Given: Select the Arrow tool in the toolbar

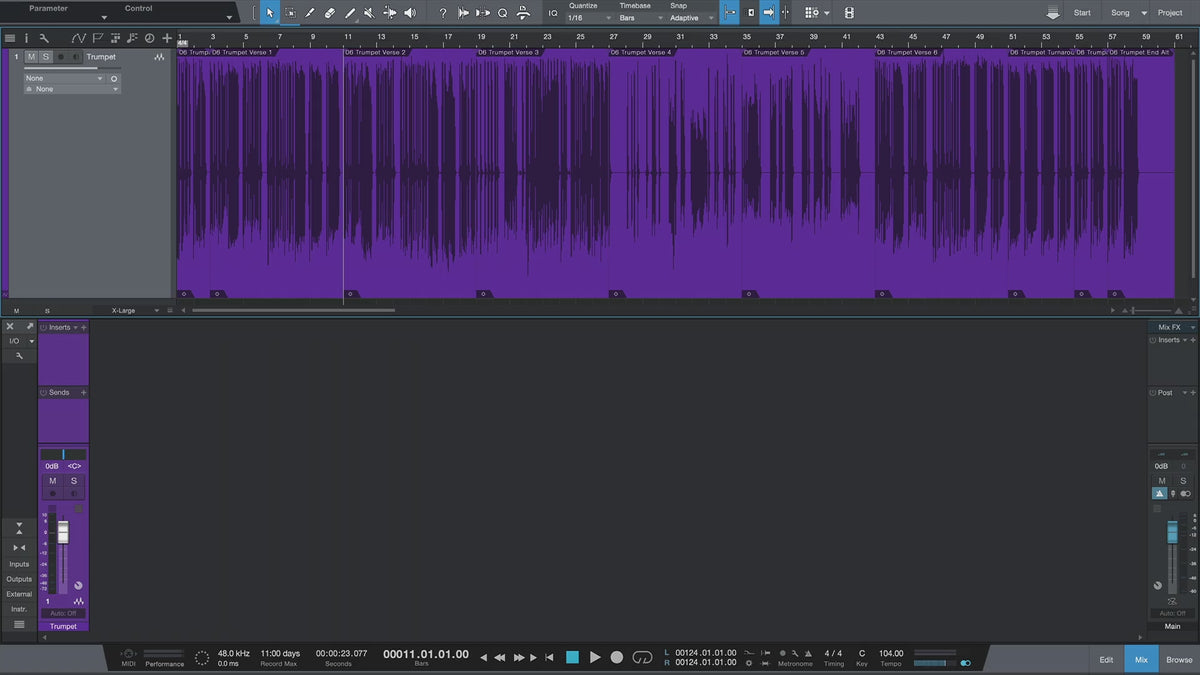Looking at the screenshot, I should pos(269,13).
